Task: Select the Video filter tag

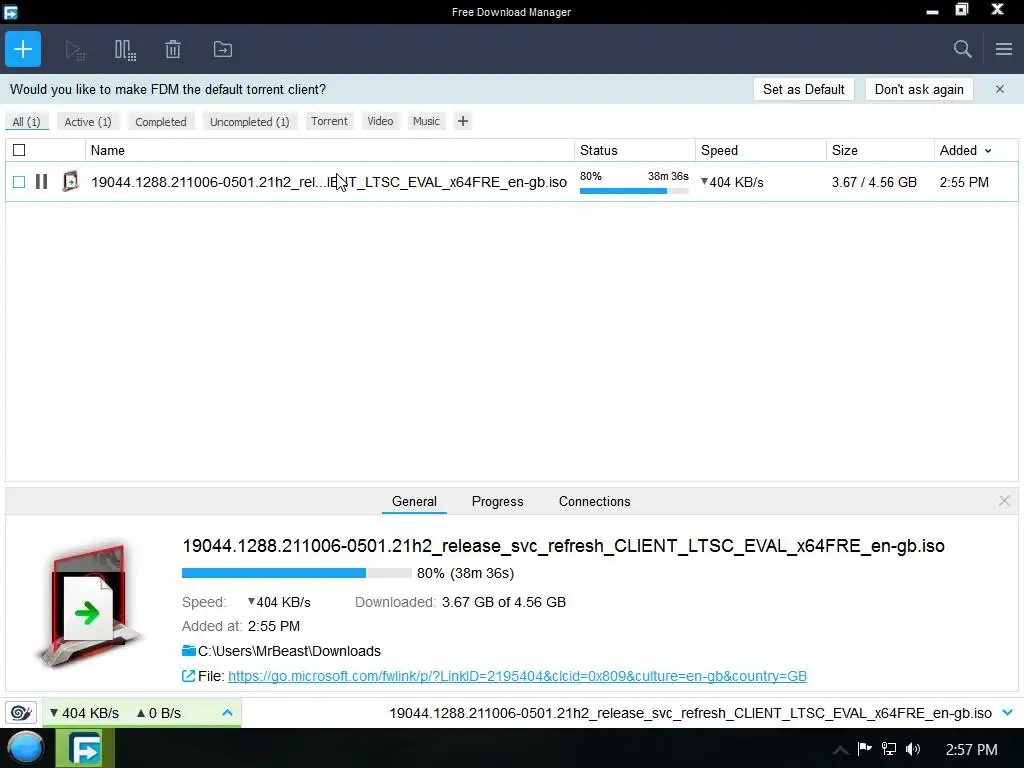Action: click(x=380, y=121)
